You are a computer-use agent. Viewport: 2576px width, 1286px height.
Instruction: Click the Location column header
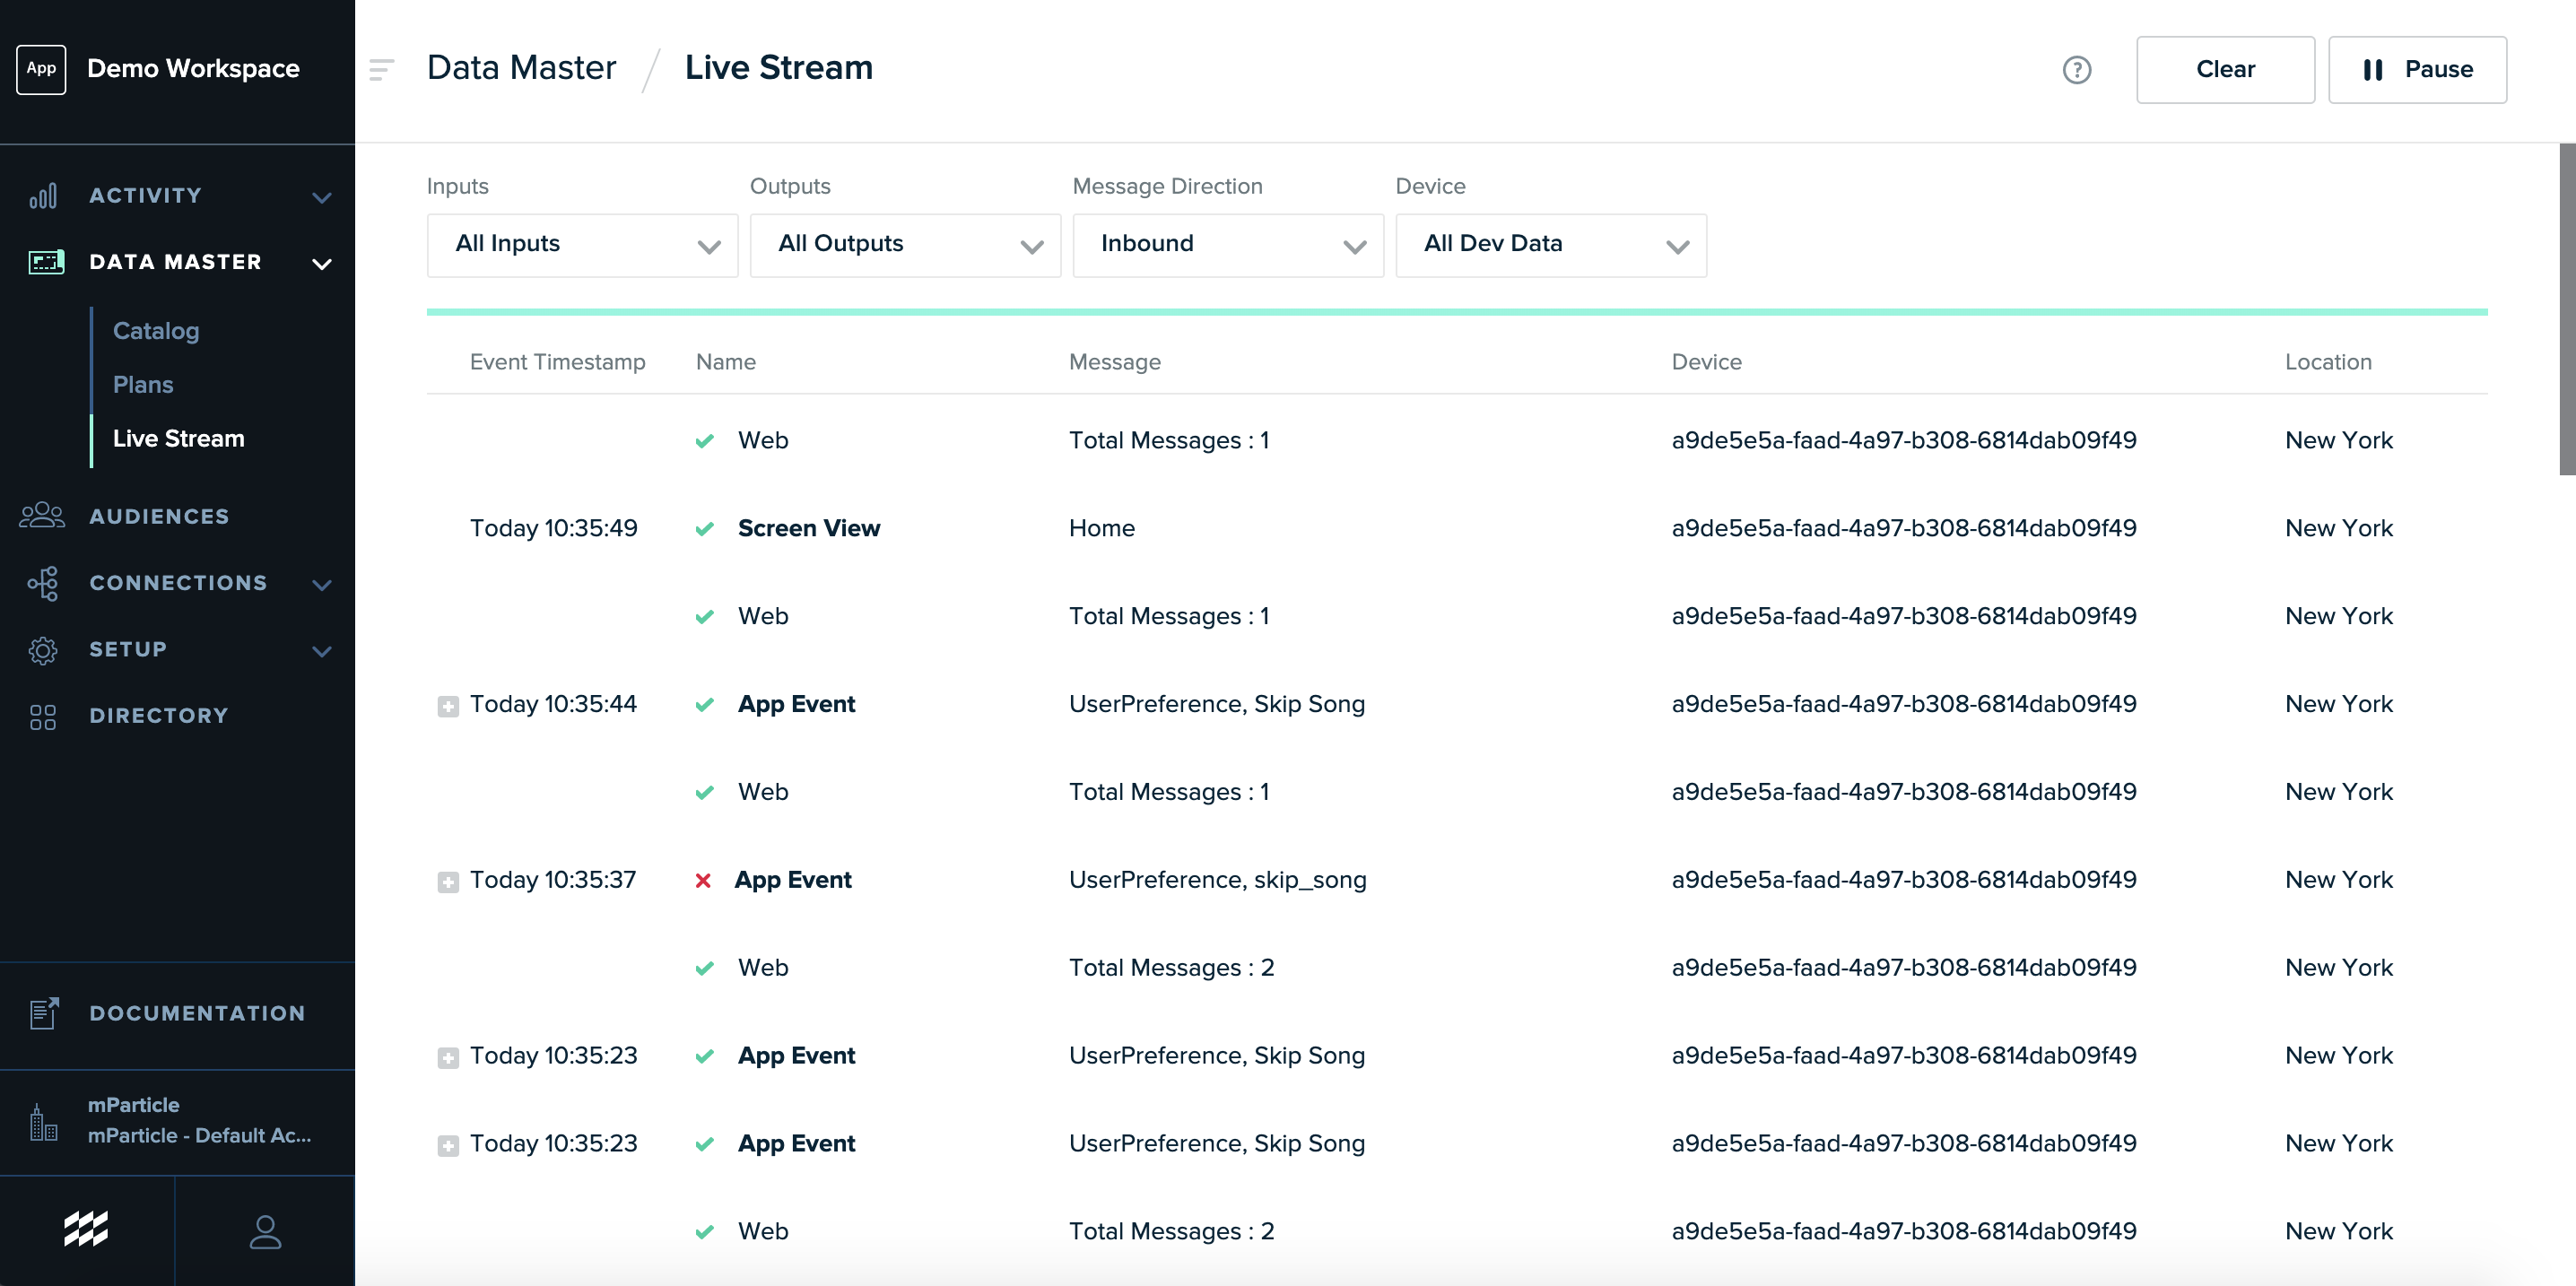(x=2328, y=362)
